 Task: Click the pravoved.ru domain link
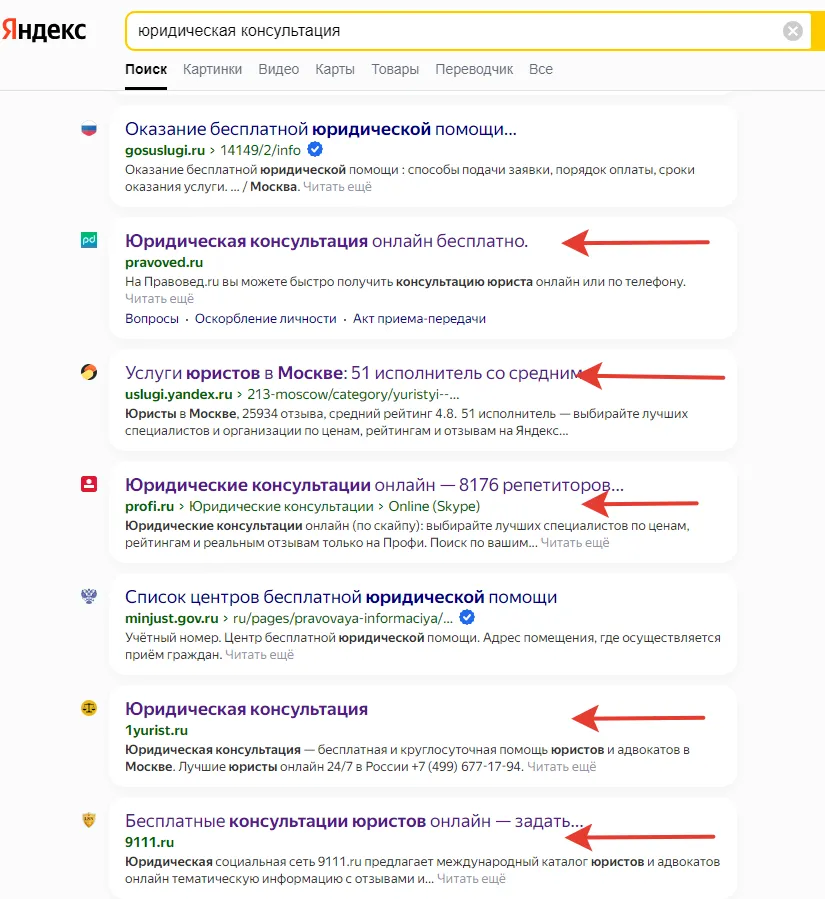coord(164,263)
